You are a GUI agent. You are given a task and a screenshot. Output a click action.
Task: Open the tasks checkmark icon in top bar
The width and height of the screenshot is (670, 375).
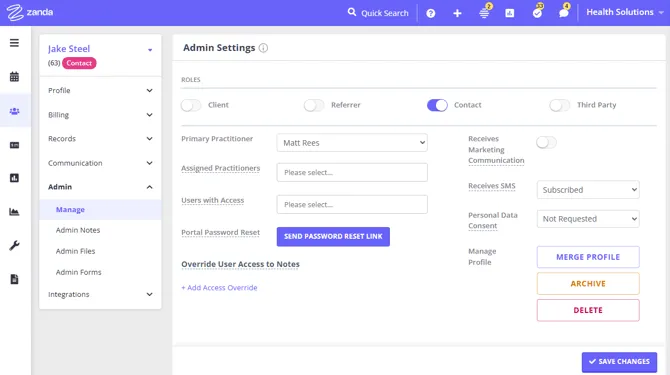[537, 13]
